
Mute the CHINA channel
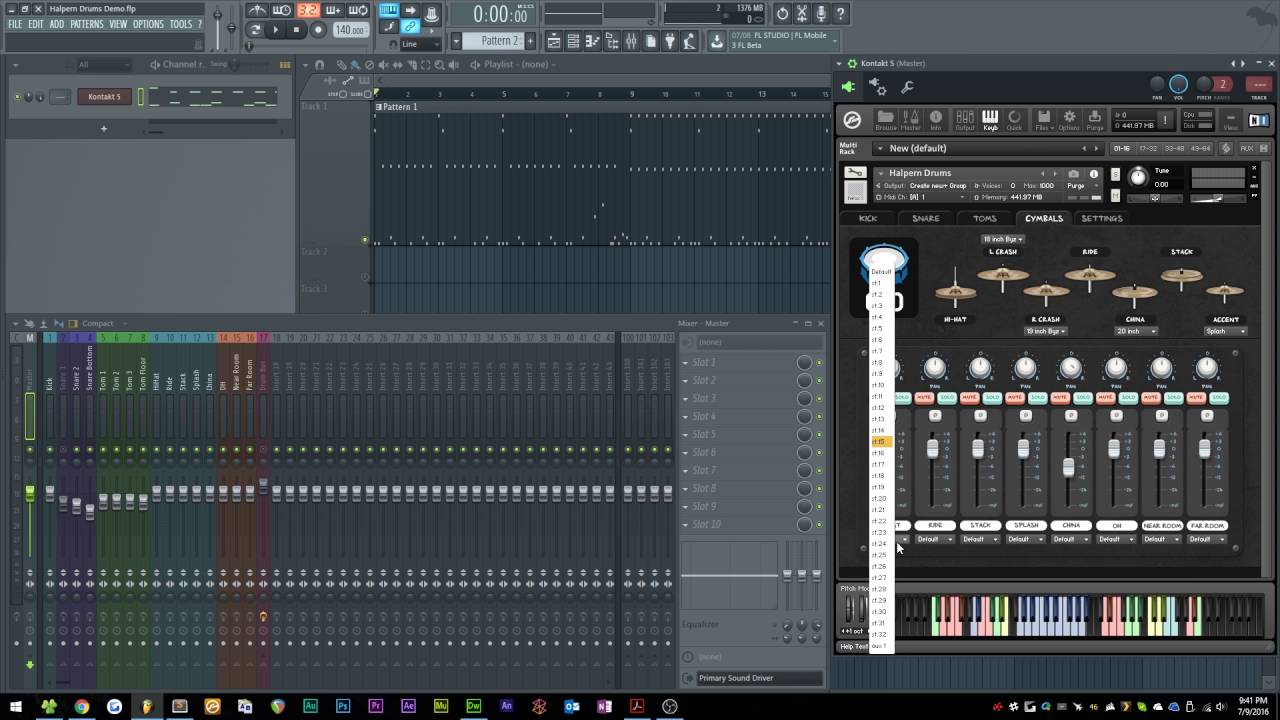click(1060, 398)
